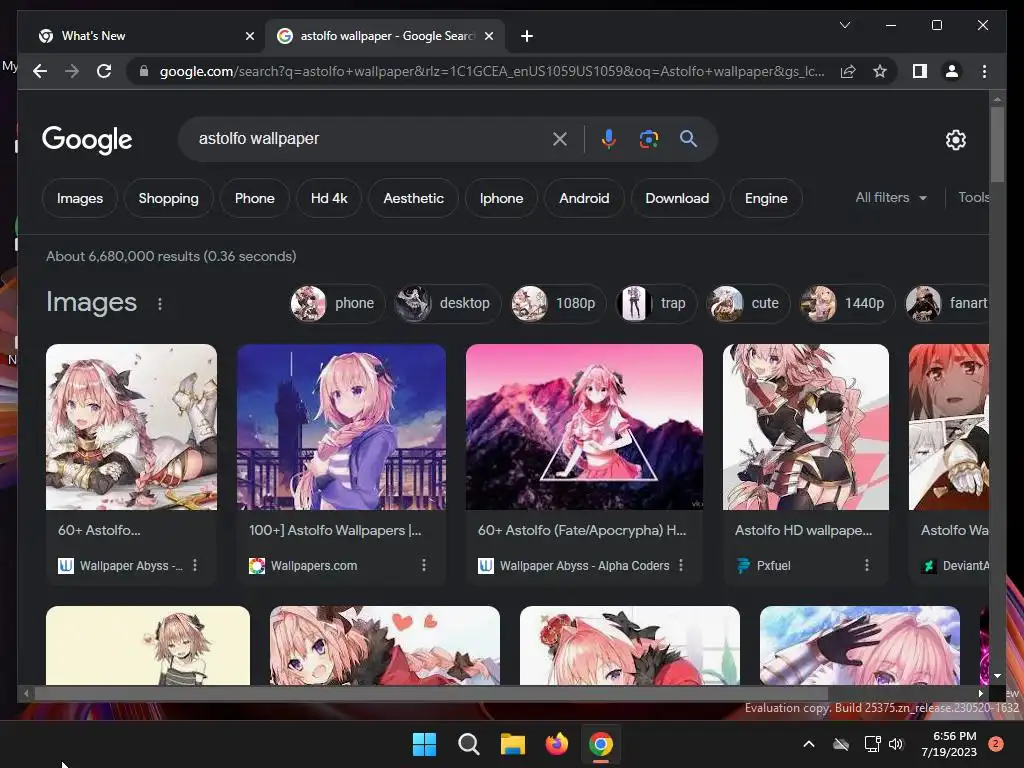Refine images with 1440p chip
This screenshot has width=1024, height=768.
pos(847,303)
